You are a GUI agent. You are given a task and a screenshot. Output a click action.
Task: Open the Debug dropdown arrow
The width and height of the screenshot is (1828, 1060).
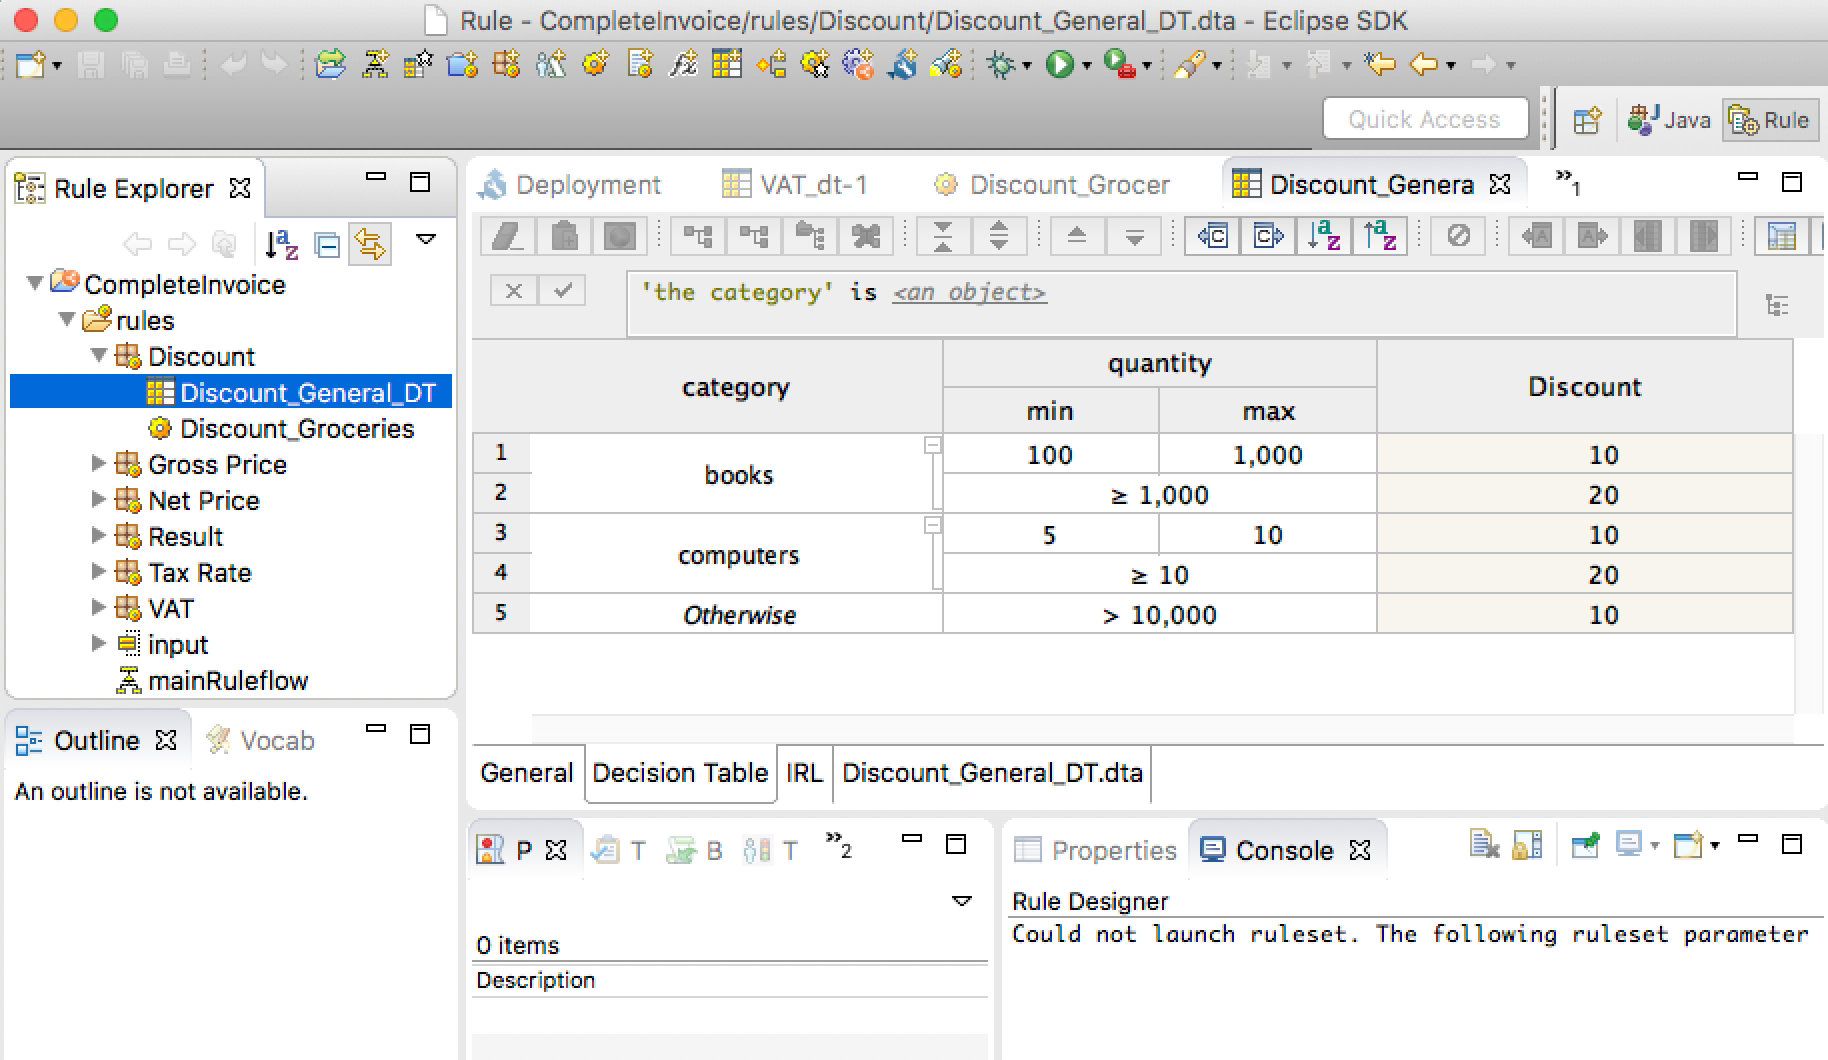[1027, 66]
